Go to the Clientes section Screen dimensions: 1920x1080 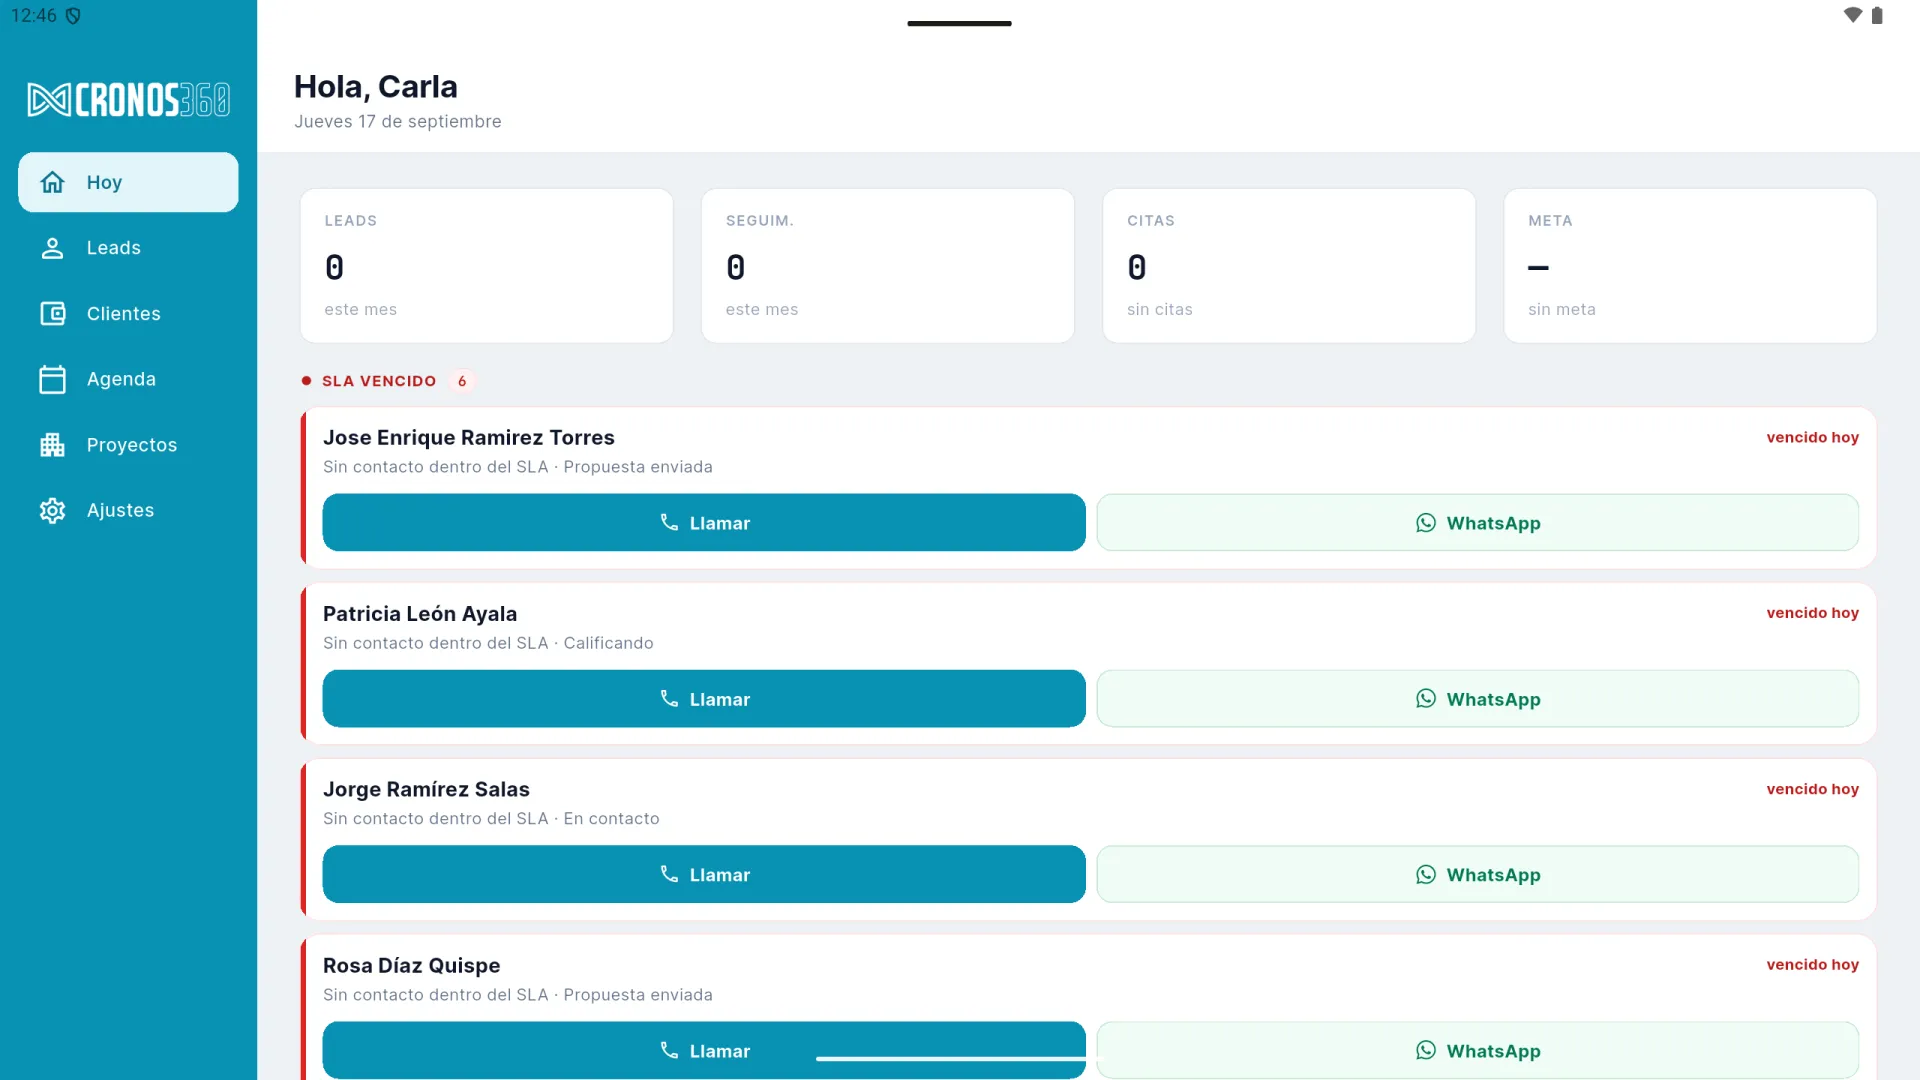[x=128, y=314]
